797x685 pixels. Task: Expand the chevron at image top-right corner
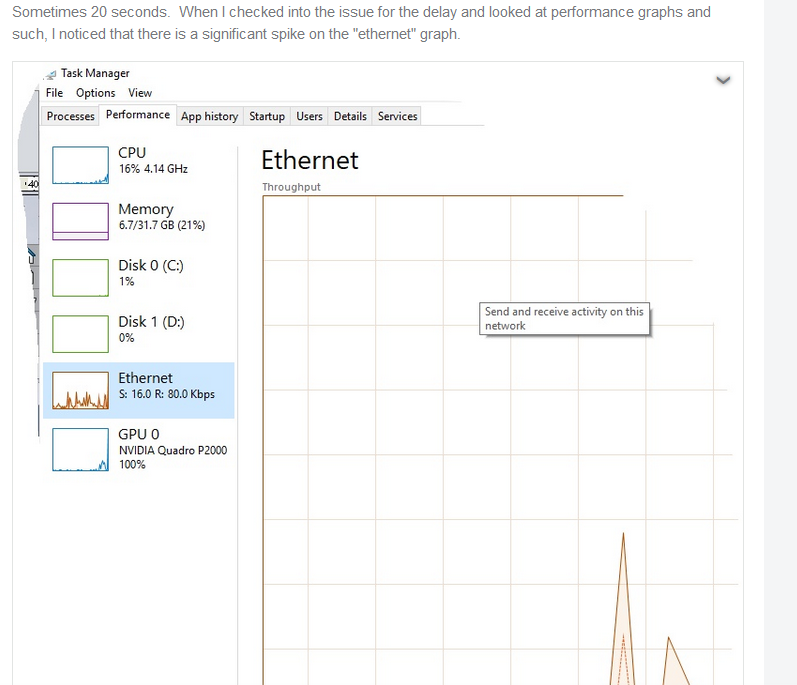723,80
